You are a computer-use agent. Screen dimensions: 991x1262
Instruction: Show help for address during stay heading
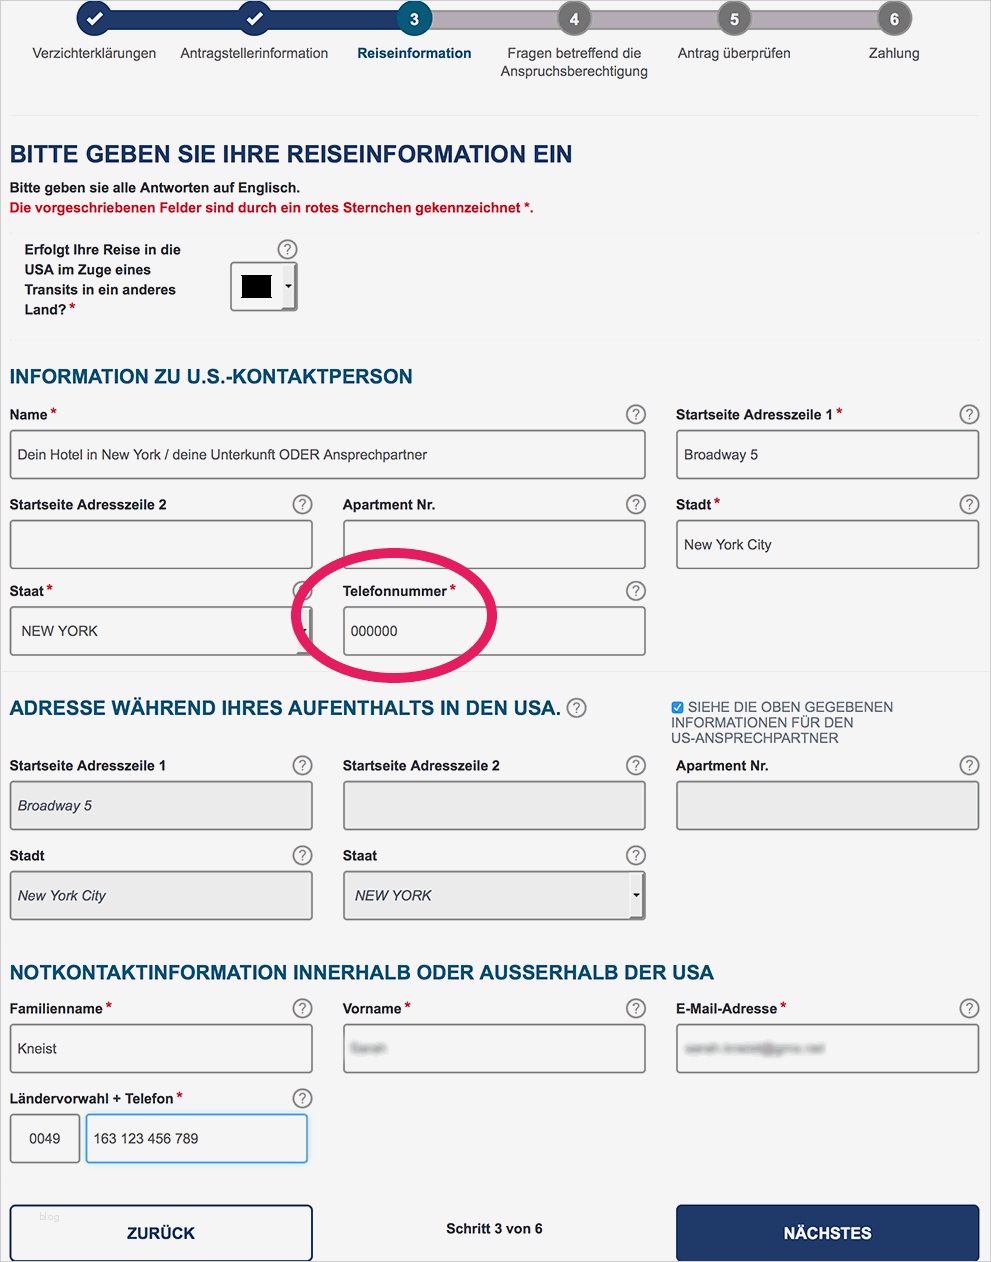(x=576, y=708)
